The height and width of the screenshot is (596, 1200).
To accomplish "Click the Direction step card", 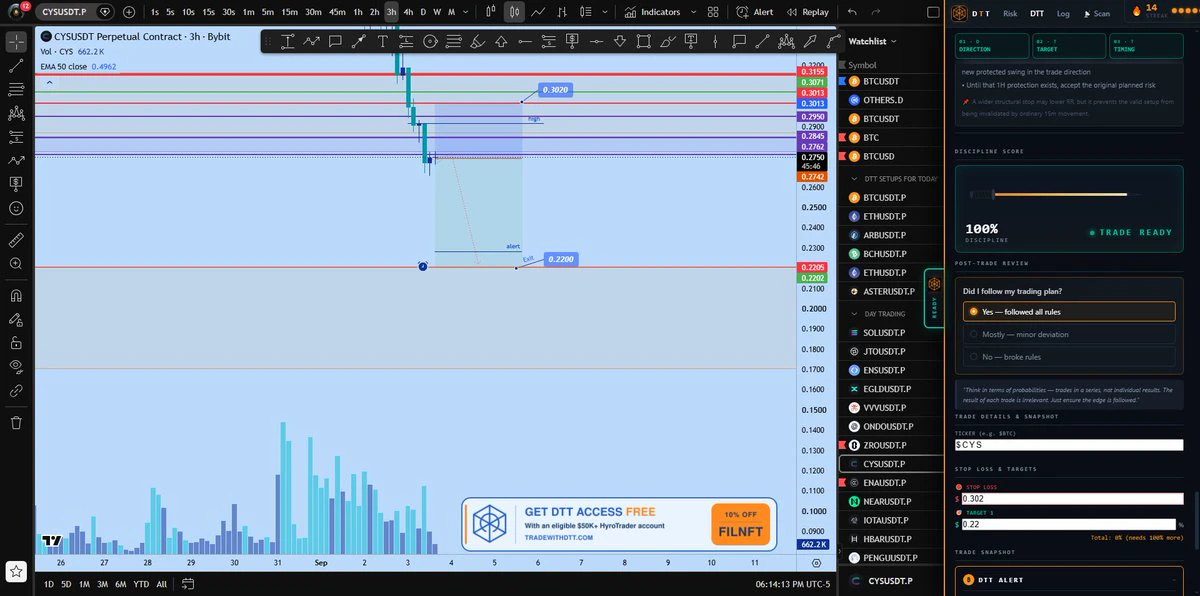I will (x=991, y=45).
